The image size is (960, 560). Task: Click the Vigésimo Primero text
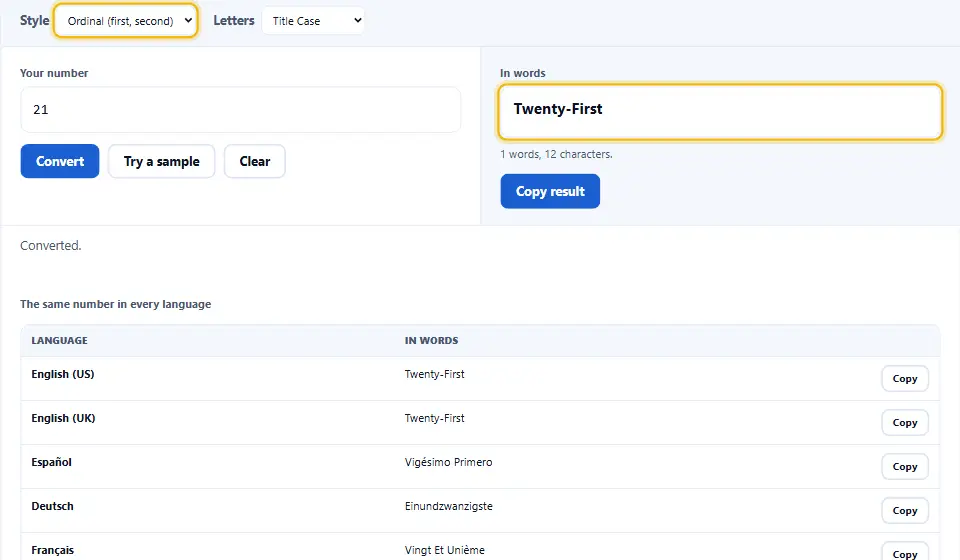pos(448,462)
